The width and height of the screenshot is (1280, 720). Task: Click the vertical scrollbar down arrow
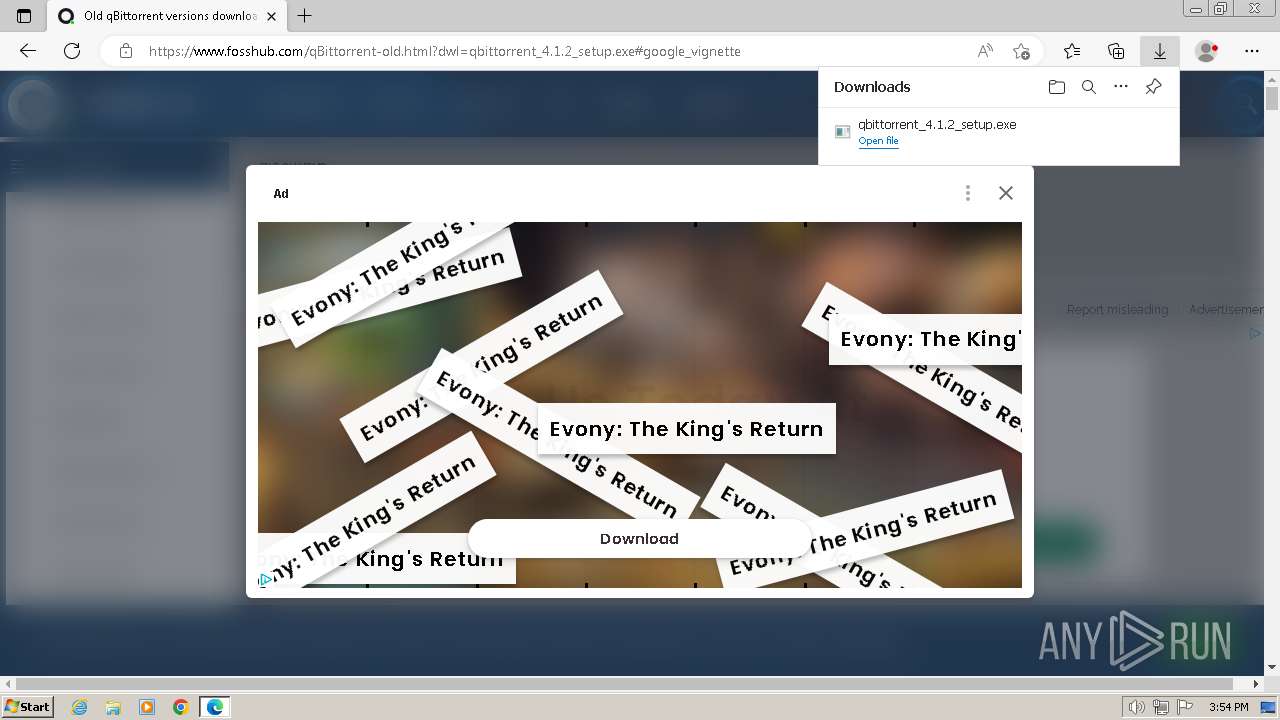click(1272, 667)
